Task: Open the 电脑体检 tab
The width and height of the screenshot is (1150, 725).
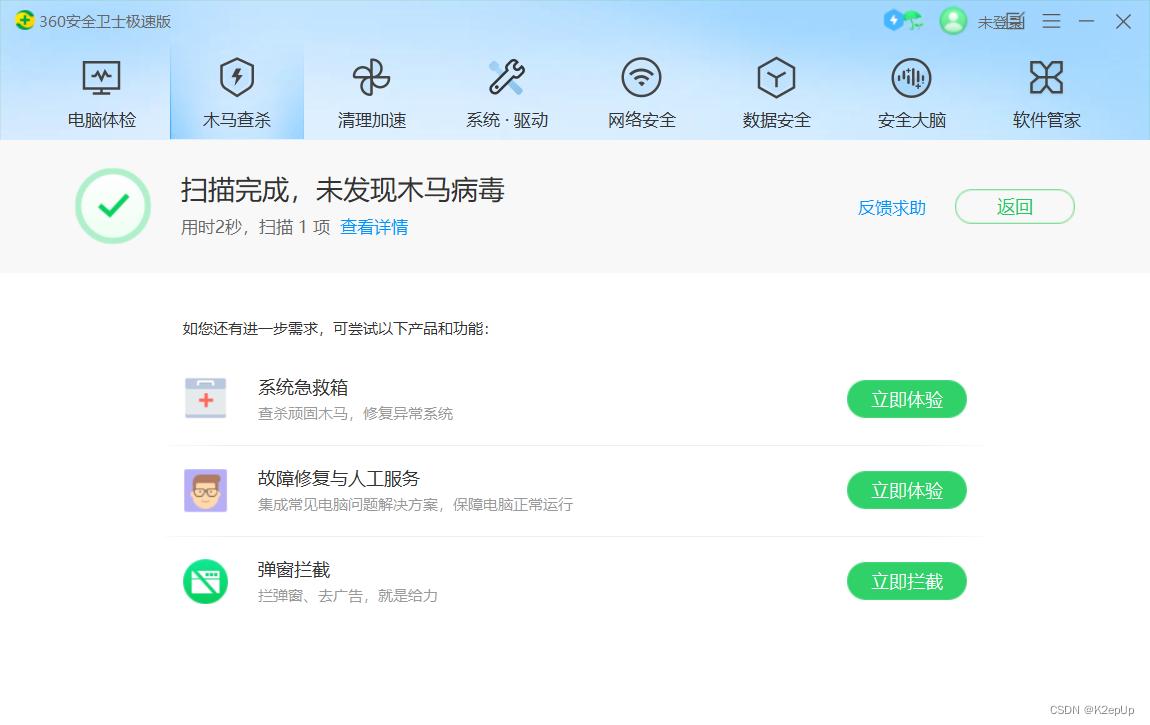Action: 101,94
